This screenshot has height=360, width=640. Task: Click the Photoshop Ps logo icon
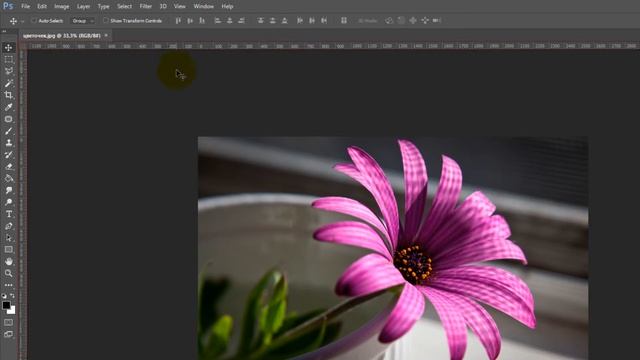8,6
